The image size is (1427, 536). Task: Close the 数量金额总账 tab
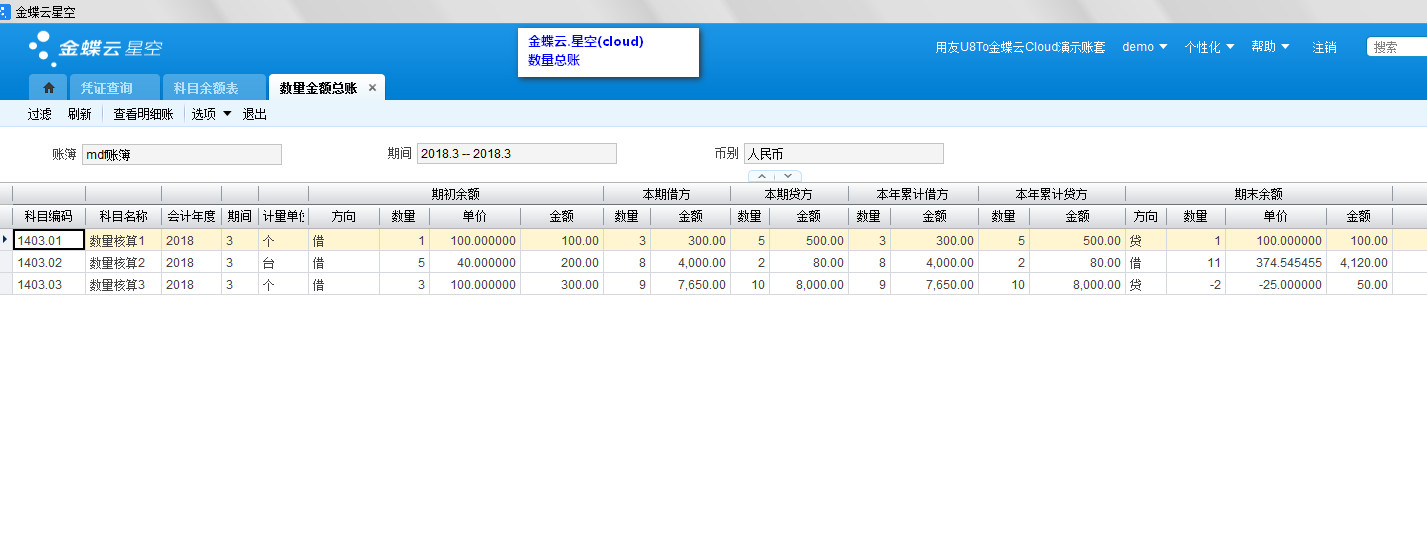point(372,88)
